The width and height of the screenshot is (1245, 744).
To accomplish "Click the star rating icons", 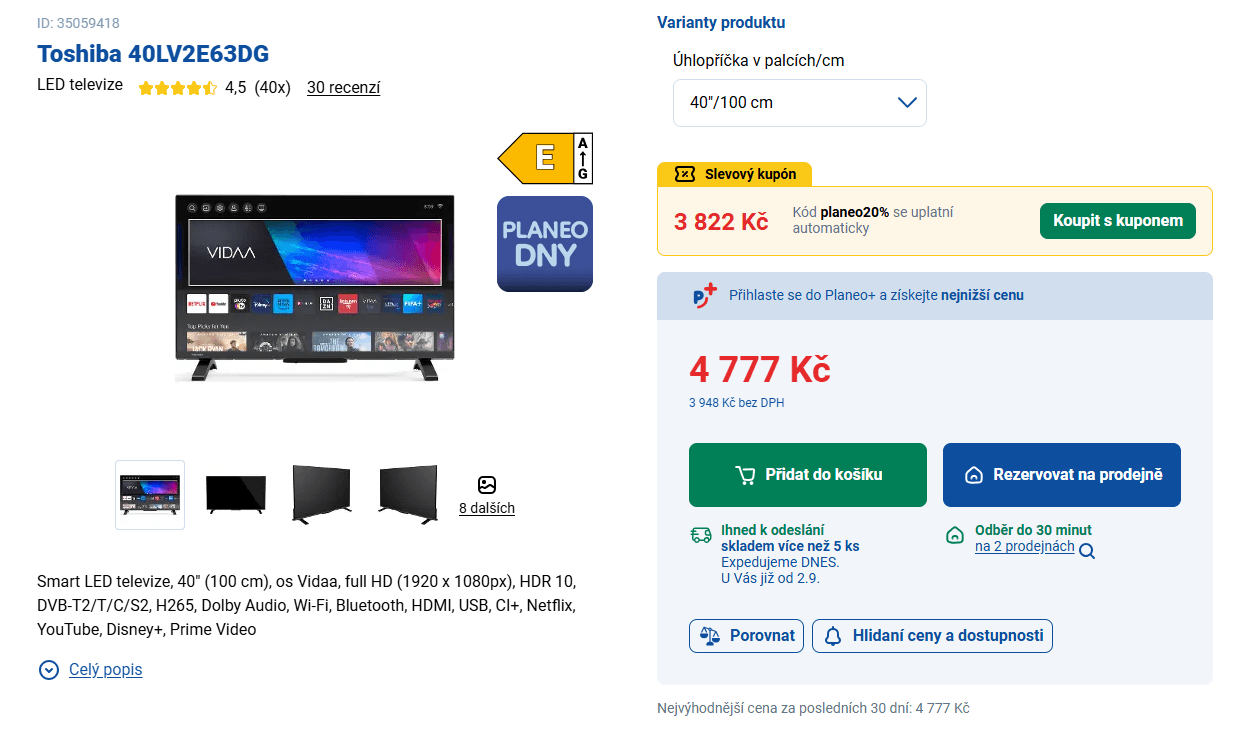I will click(x=178, y=88).
